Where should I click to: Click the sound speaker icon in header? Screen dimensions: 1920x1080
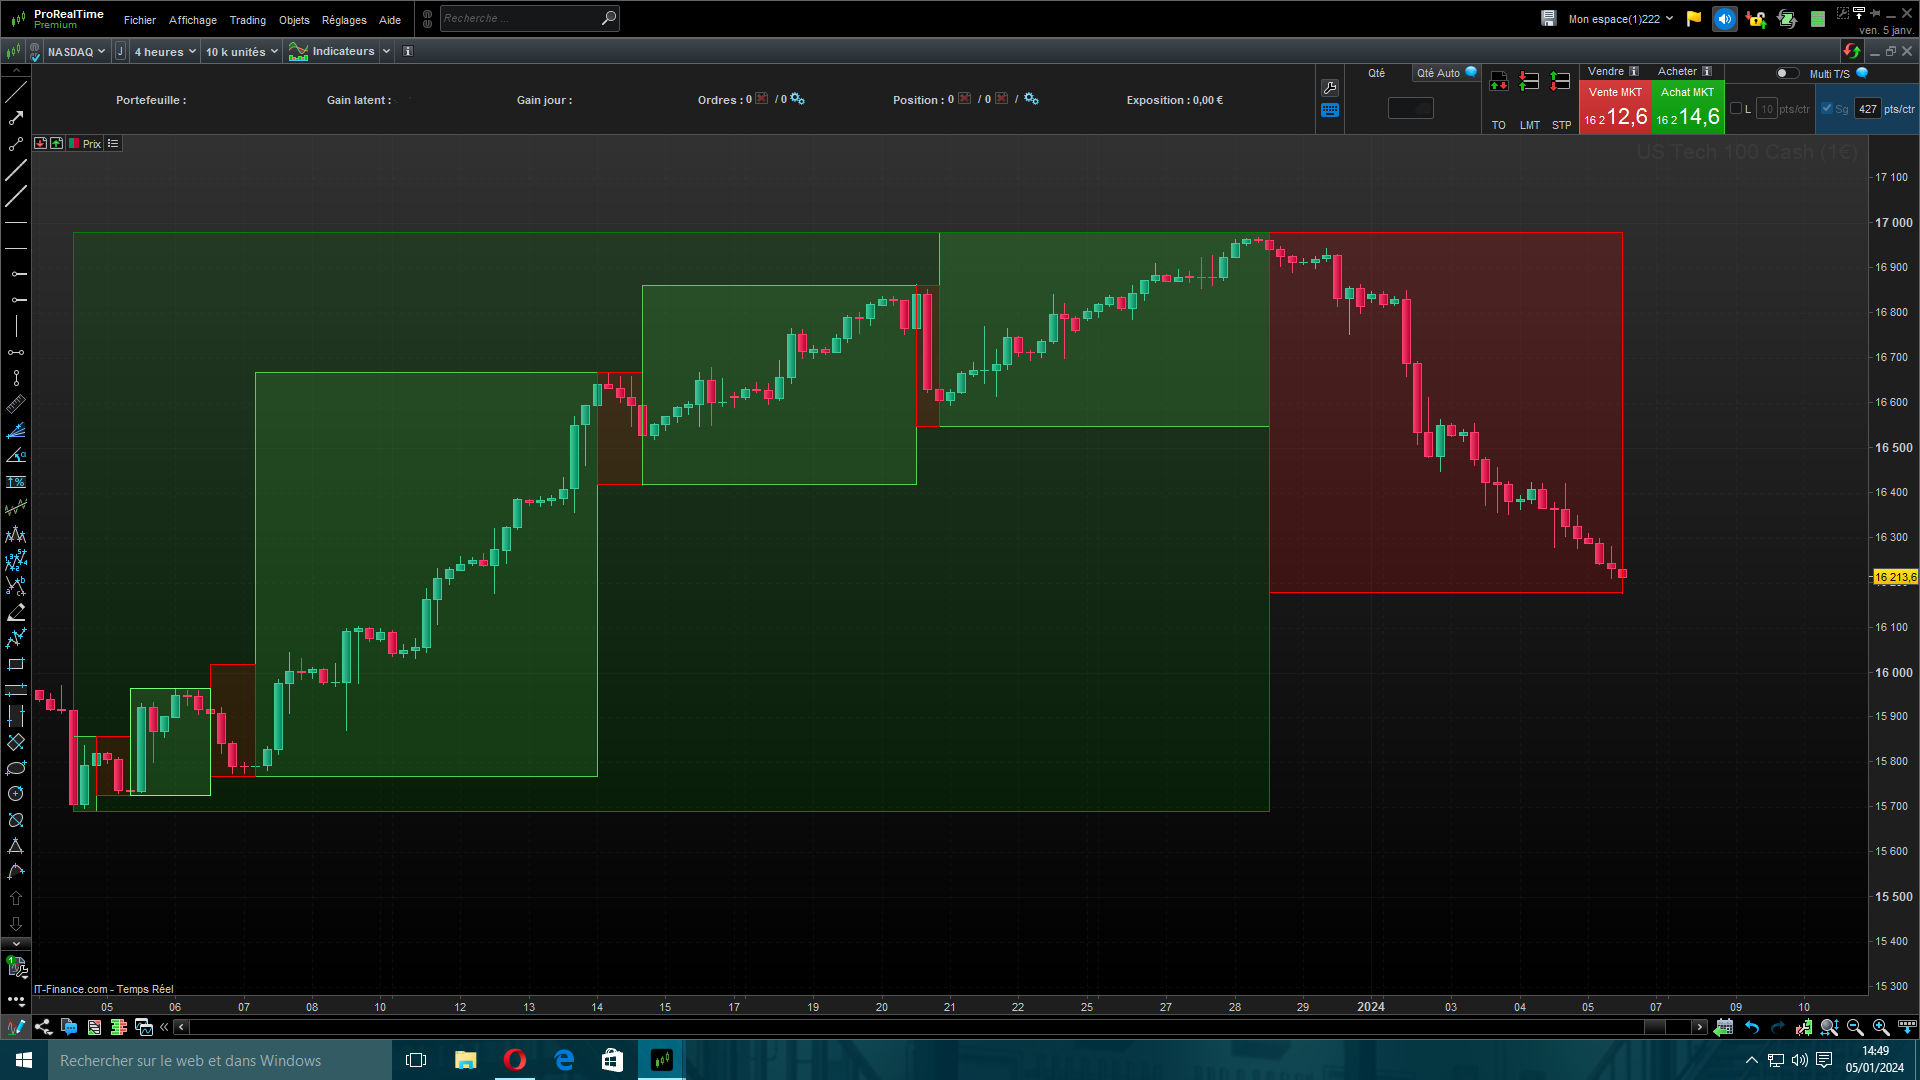(x=1724, y=19)
